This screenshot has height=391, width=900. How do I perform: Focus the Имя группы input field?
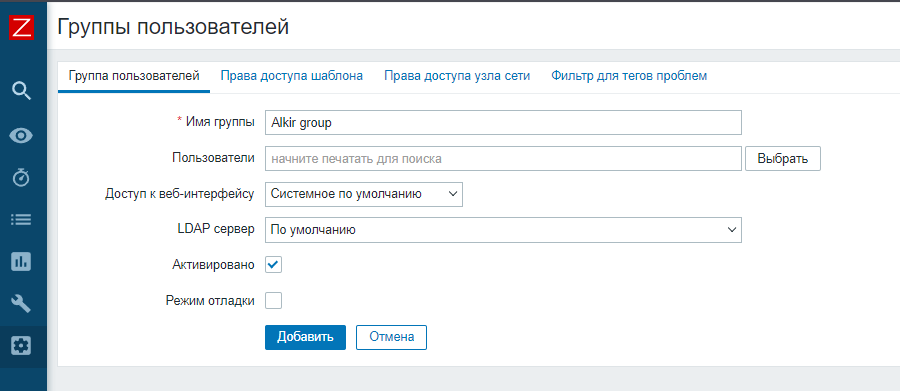(503, 123)
